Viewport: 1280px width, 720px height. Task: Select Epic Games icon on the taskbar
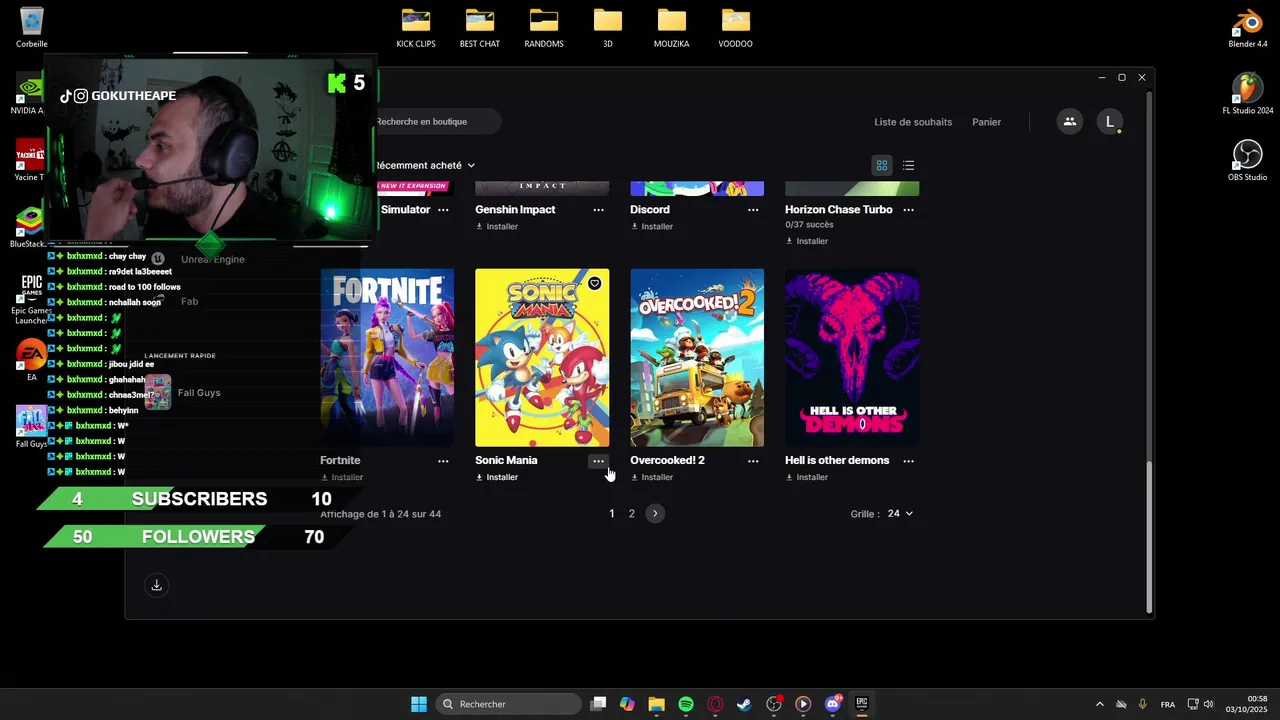tap(862, 704)
